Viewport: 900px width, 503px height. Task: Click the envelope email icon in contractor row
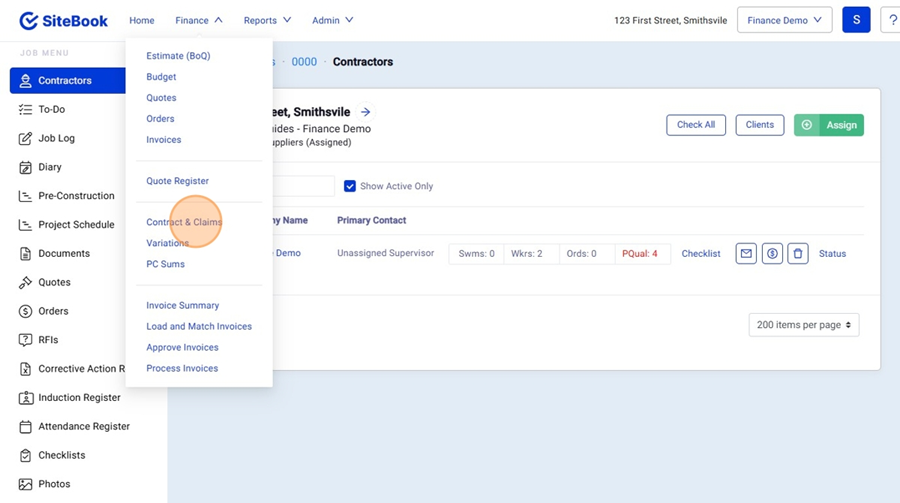(746, 254)
